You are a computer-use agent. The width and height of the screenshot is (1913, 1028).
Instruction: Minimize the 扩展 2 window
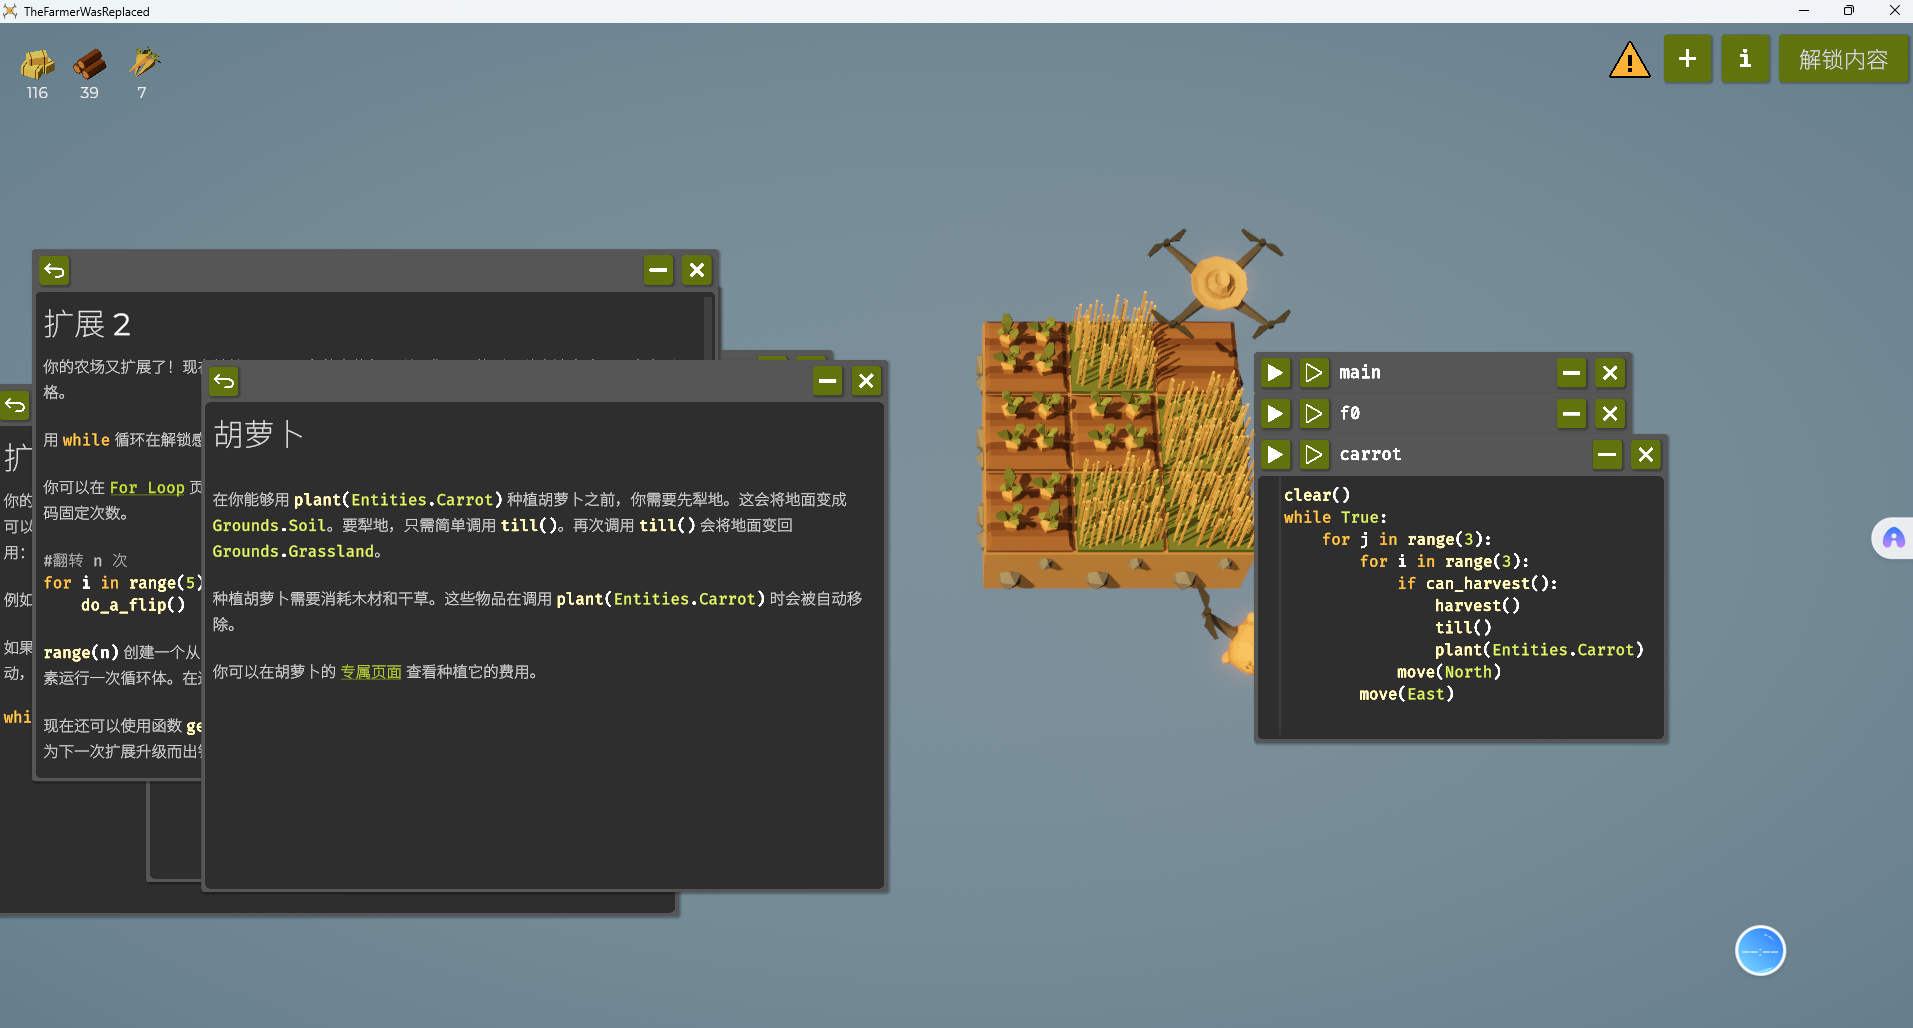coord(658,270)
